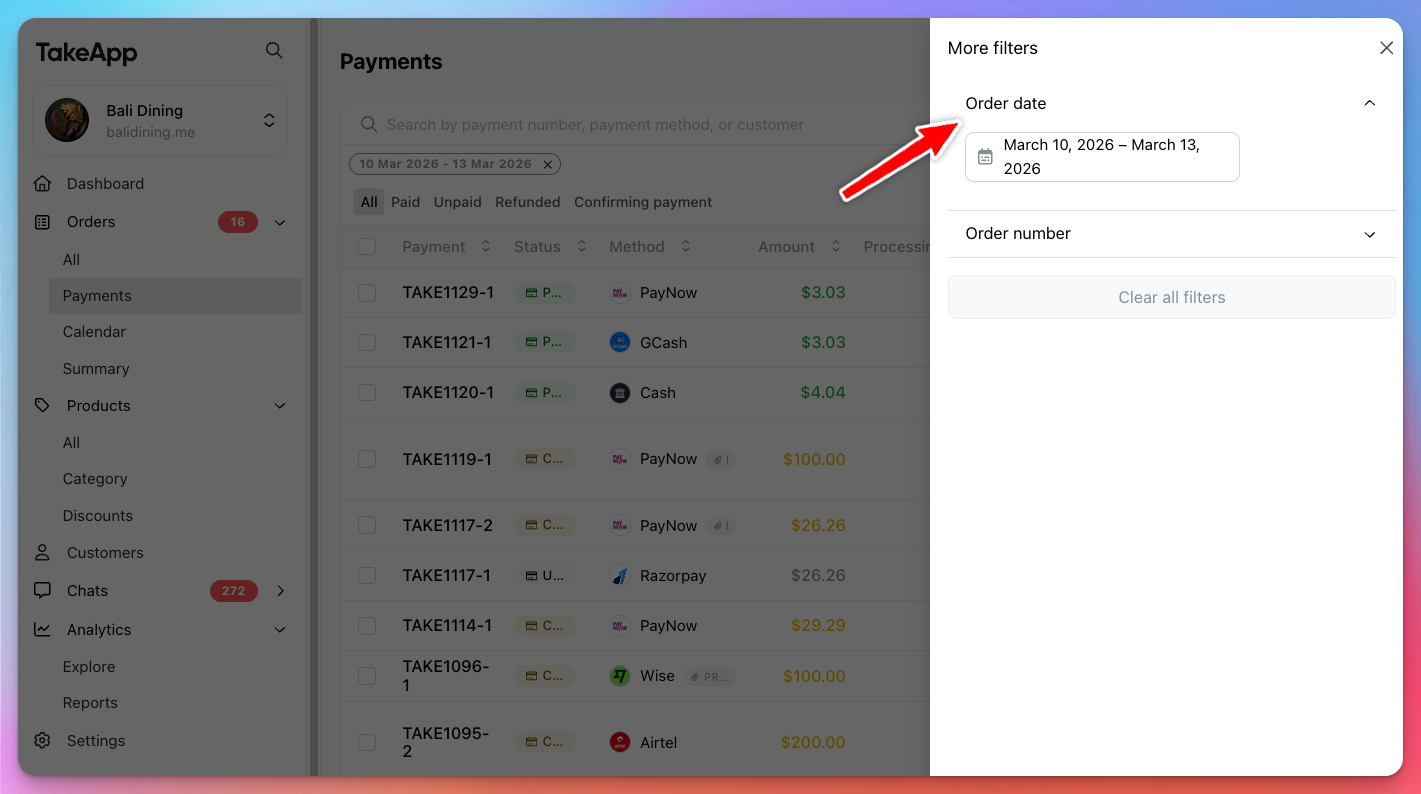1421x794 pixels.
Task: Click the Products tag icon
Action: tap(42, 406)
